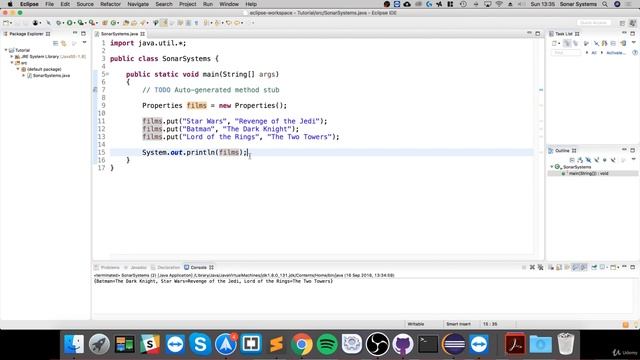The width and height of the screenshot is (640, 360).
Task: Click the New file toolbar icon
Action: [x=6, y=23]
